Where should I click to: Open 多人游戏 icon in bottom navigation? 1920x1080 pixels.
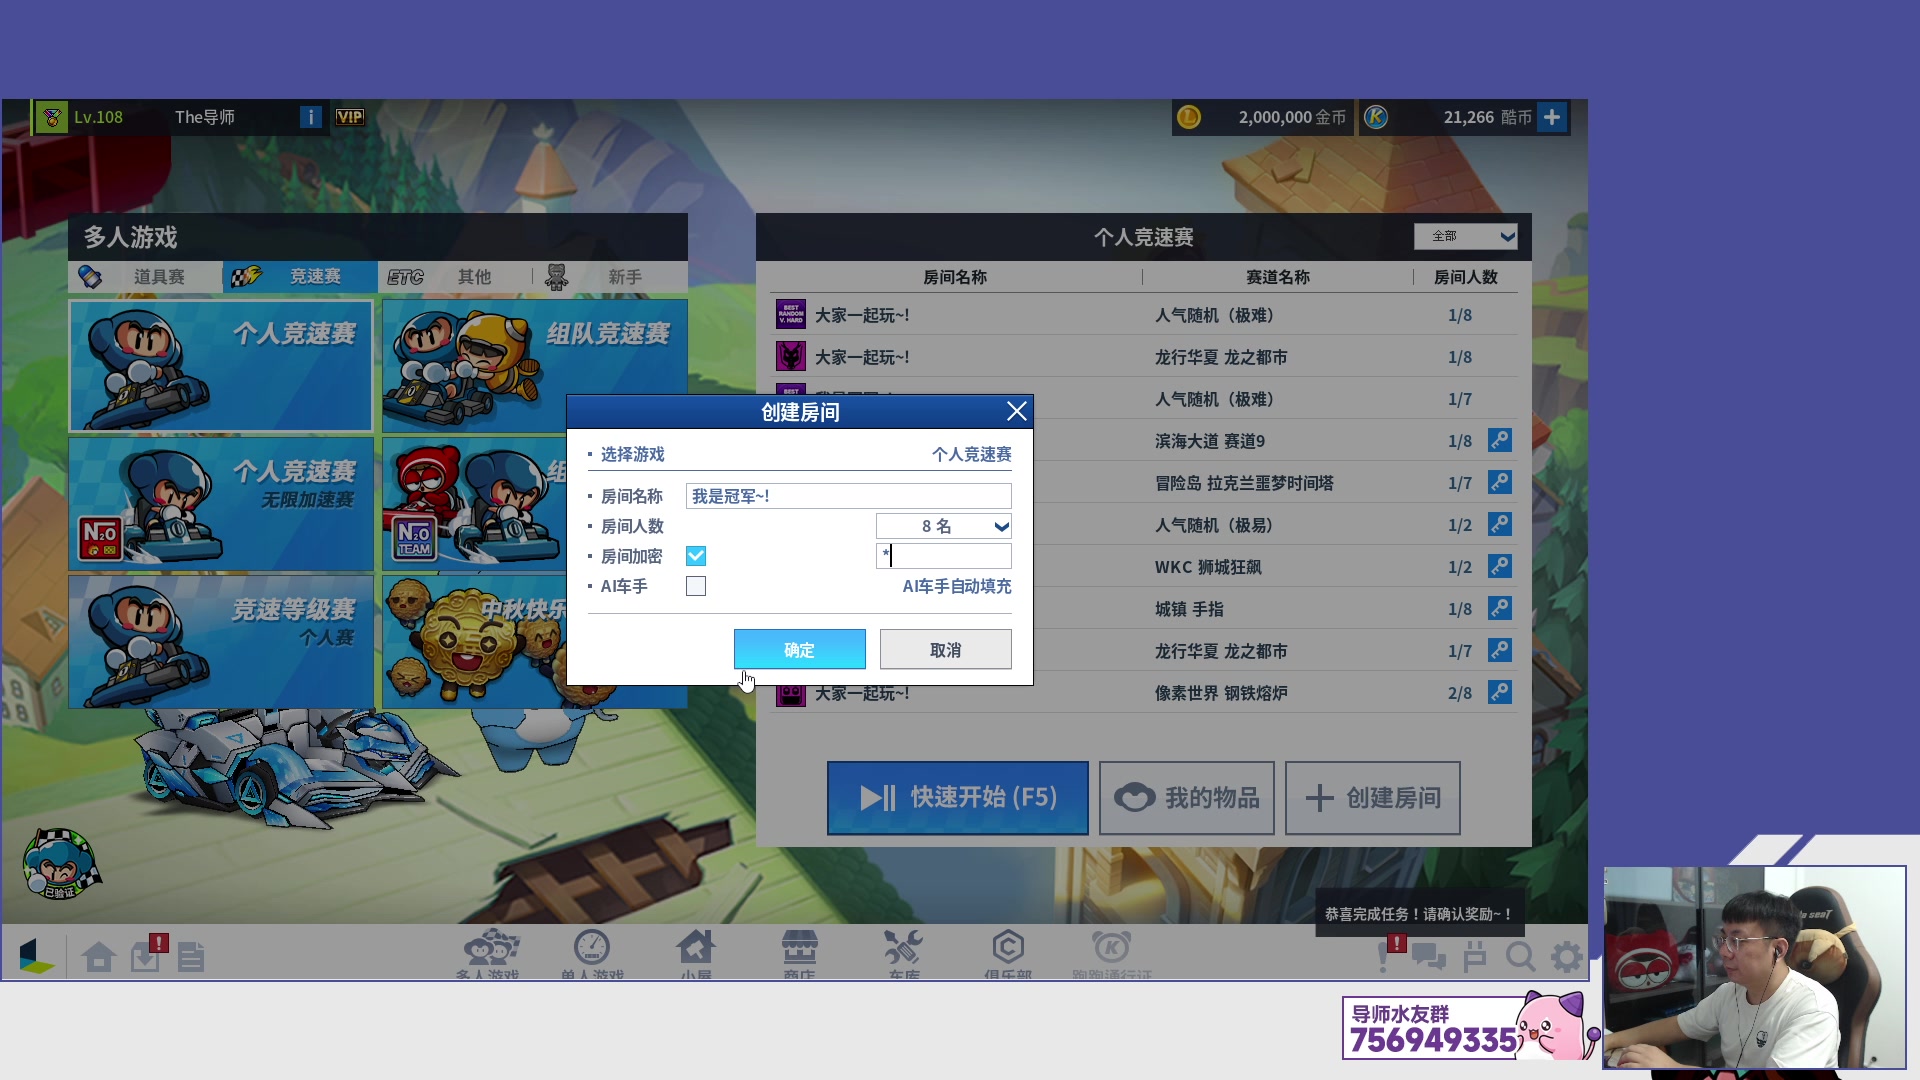tap(490, 953)
